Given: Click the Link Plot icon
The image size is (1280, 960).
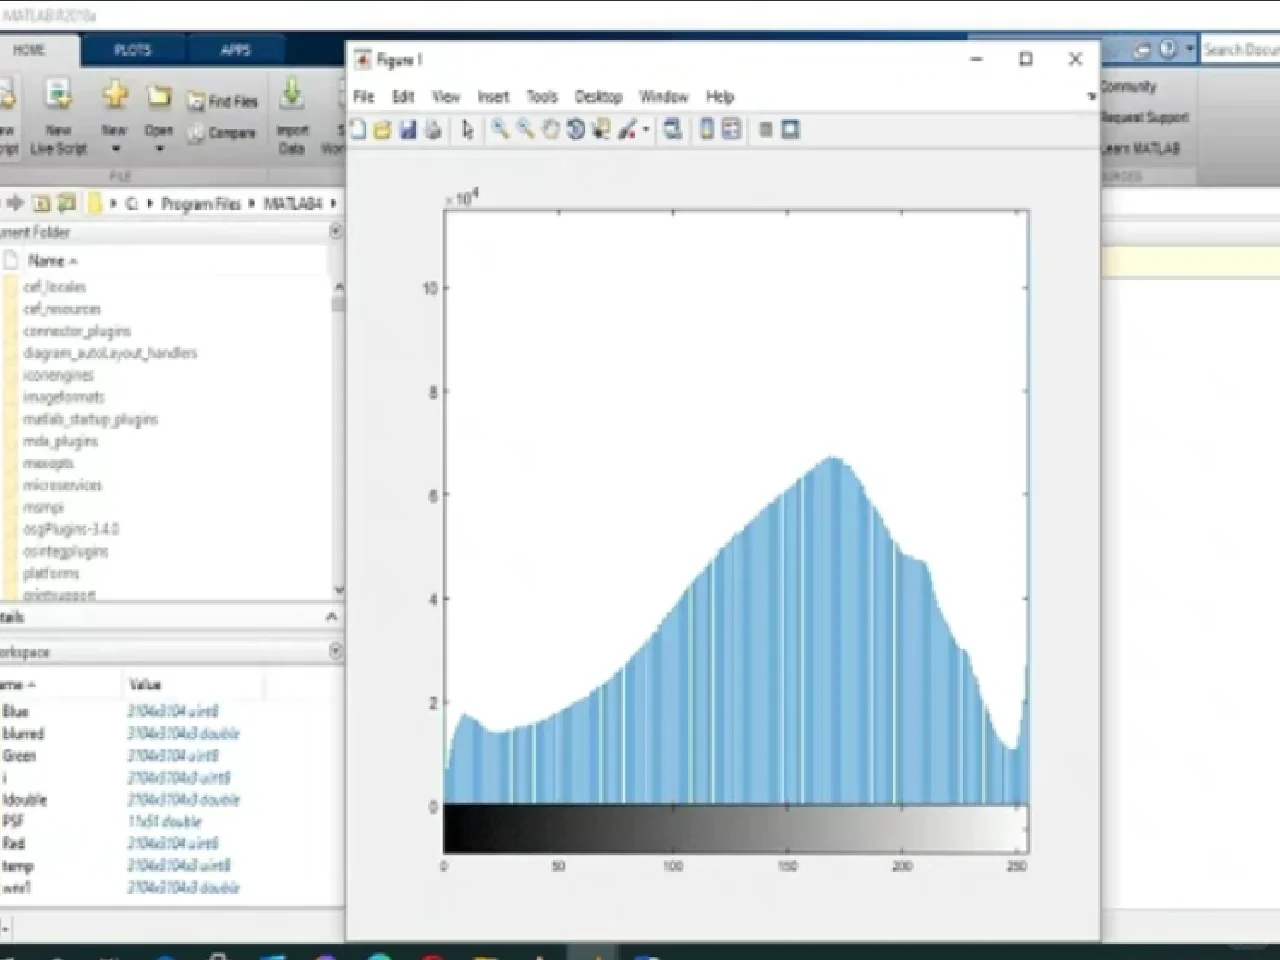Looking at the screenshot, I should 673,130.
